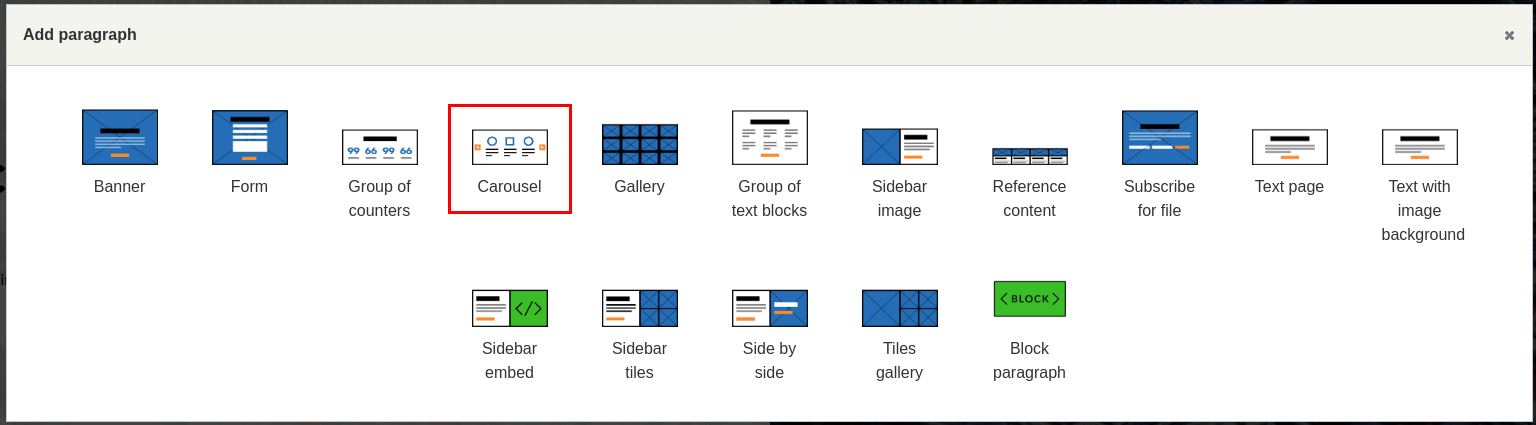
Task: Pick the Text page paragraph icon
Action: click(1290, 147)
